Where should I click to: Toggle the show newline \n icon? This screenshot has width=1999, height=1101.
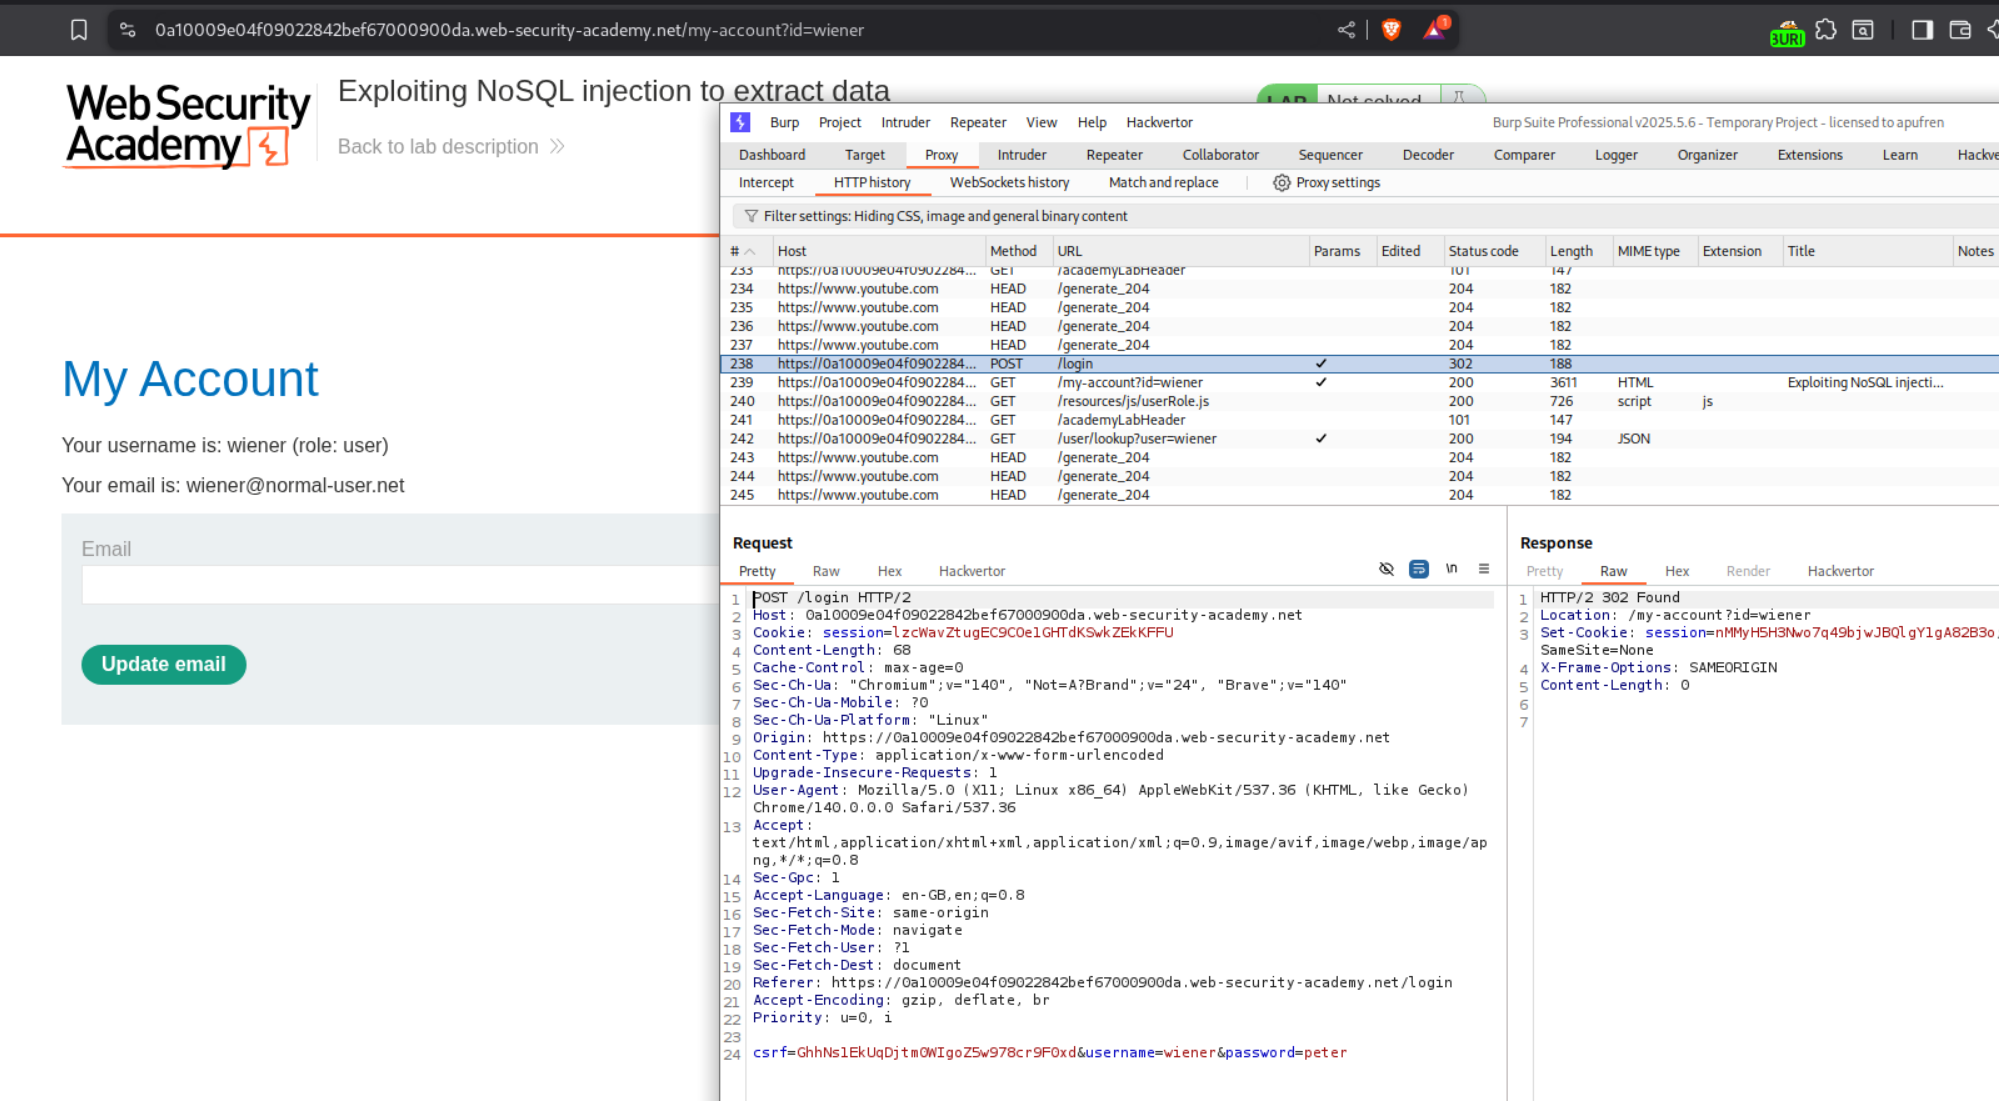1451,569
